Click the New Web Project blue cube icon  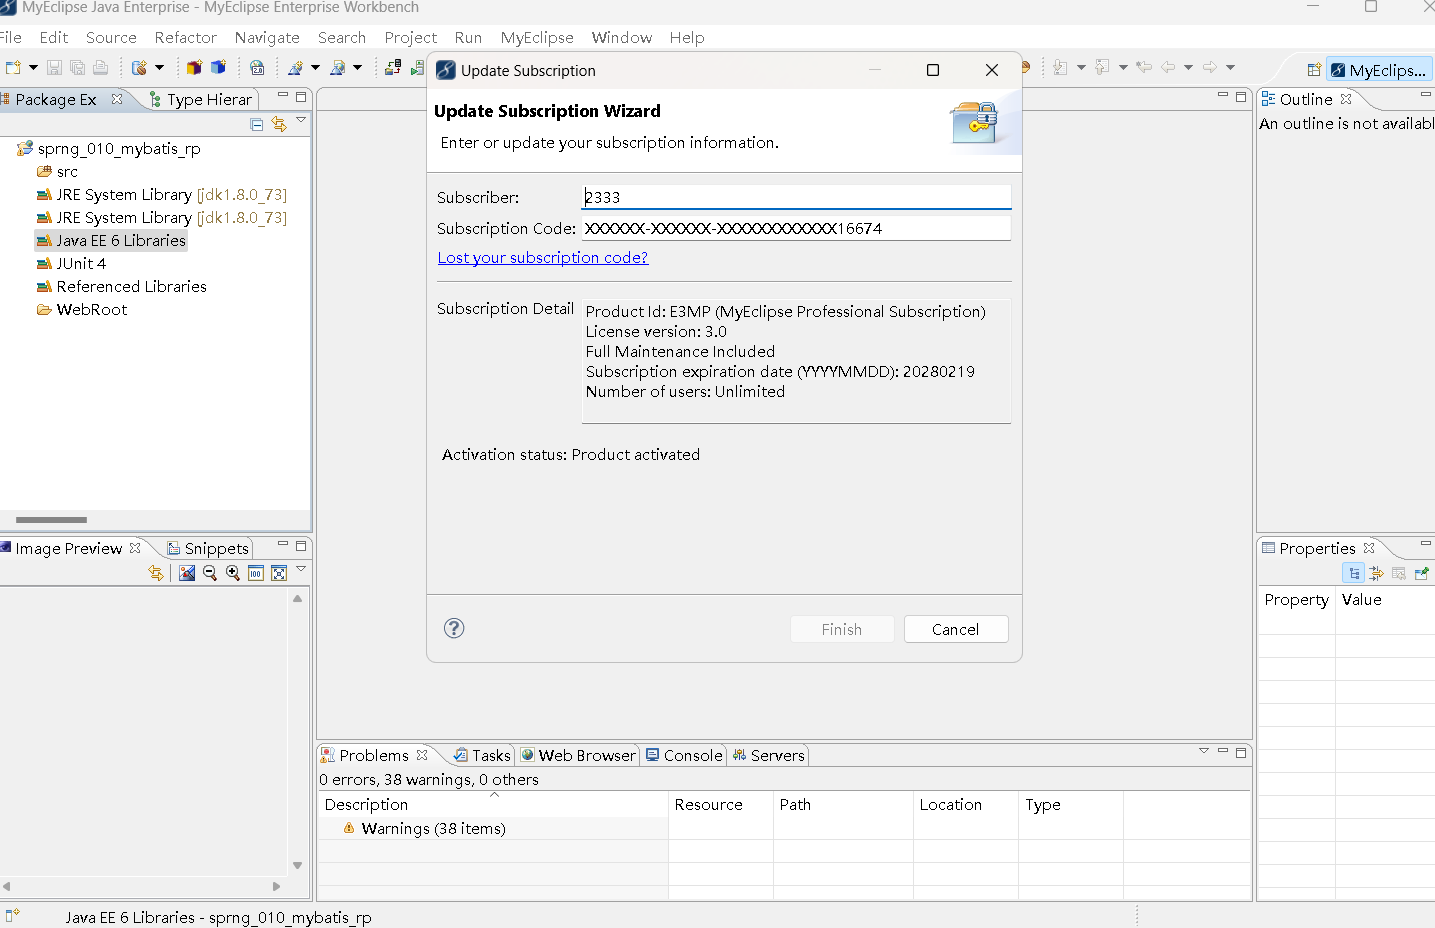pos(218,67)
